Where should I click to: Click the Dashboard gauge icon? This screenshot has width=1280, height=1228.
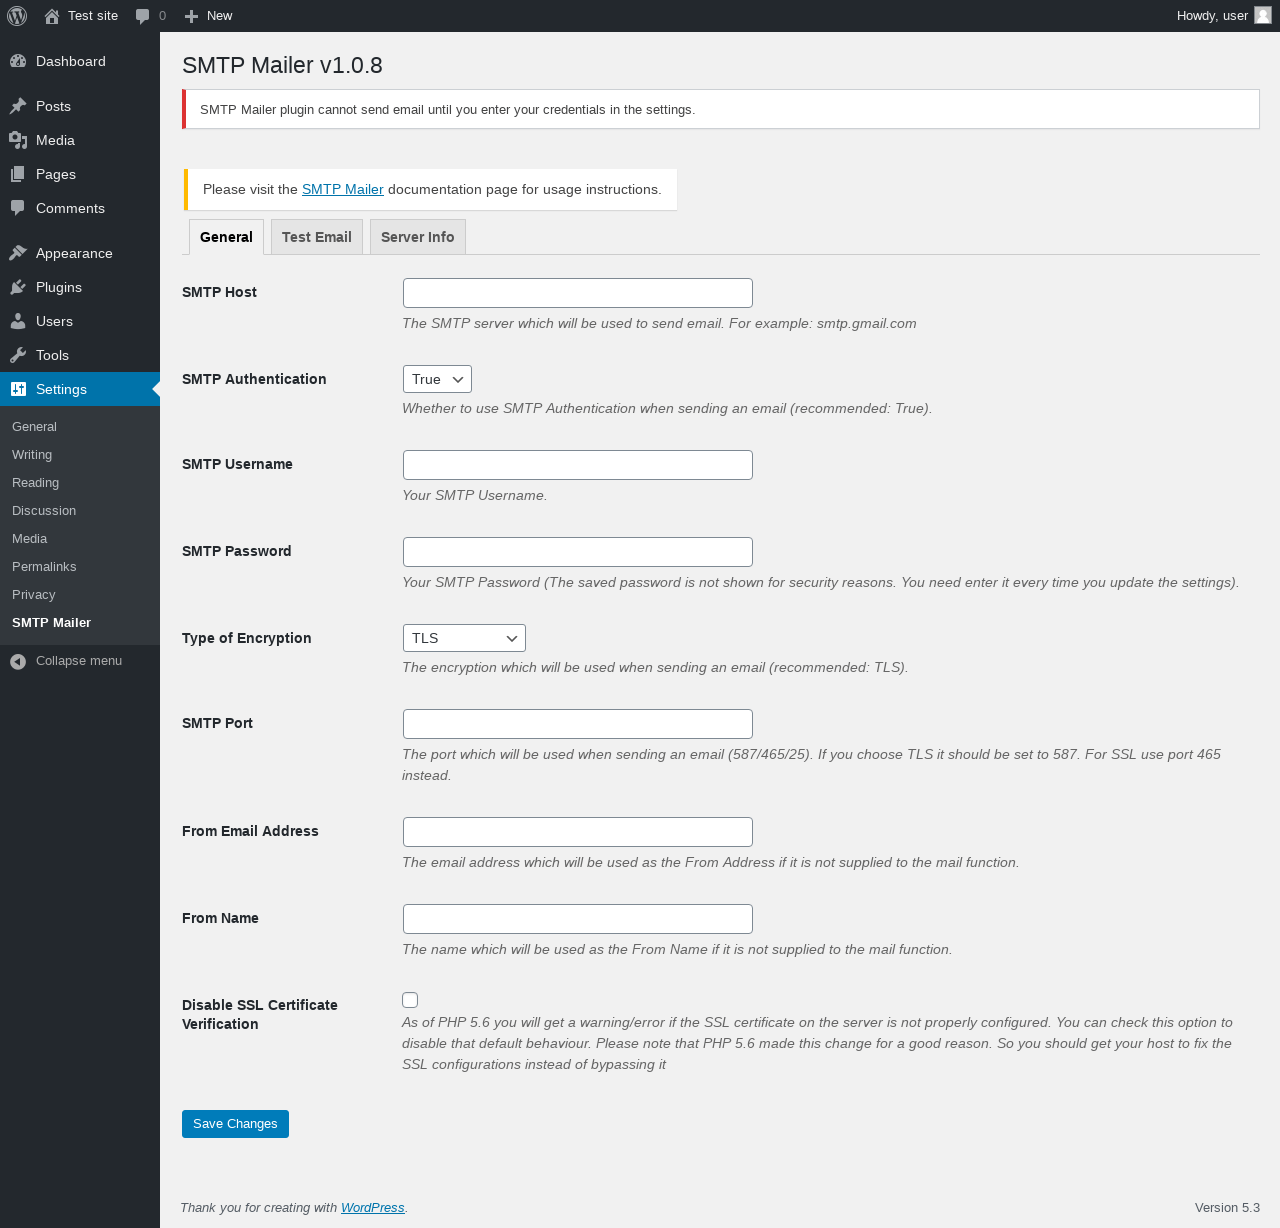(18, 61)
